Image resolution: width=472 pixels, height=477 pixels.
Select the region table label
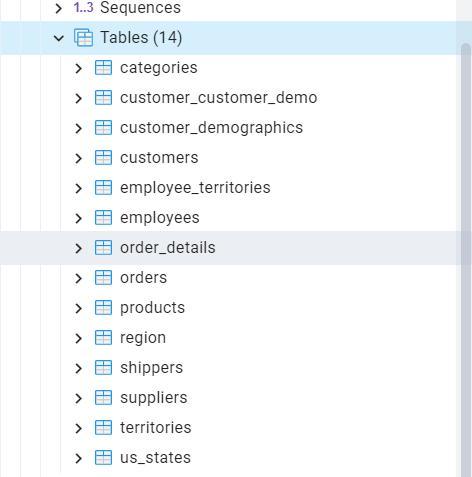[143, 338]
